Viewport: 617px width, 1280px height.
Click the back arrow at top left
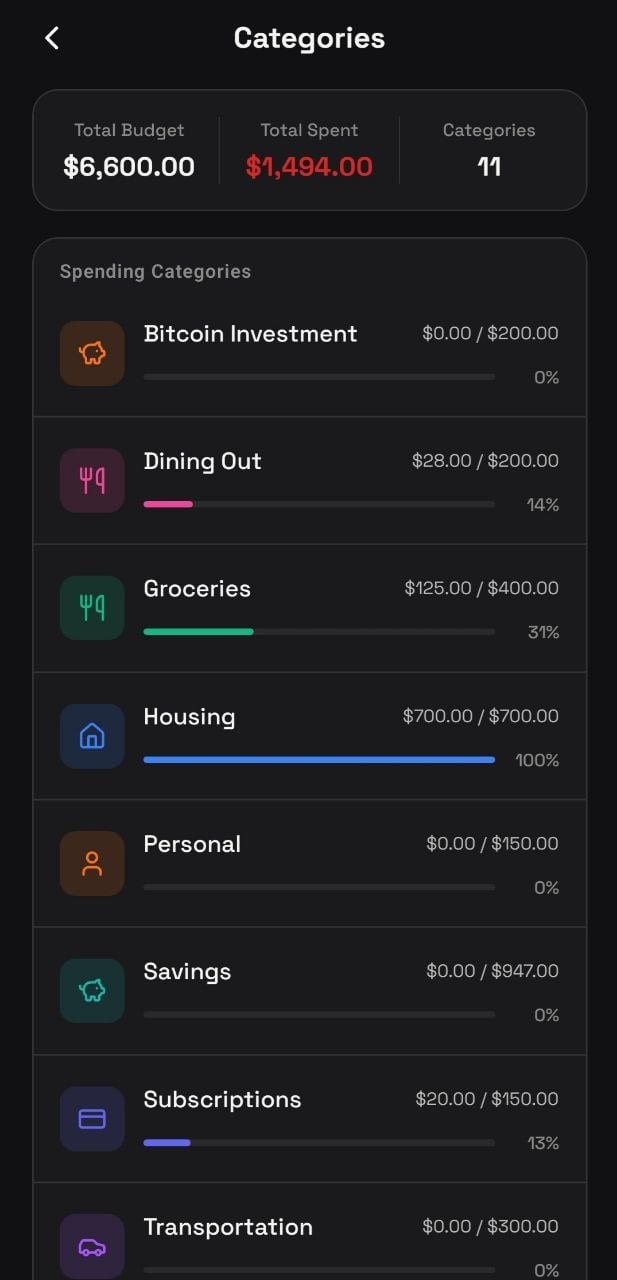pyautogui.click(x=50, y=38)
